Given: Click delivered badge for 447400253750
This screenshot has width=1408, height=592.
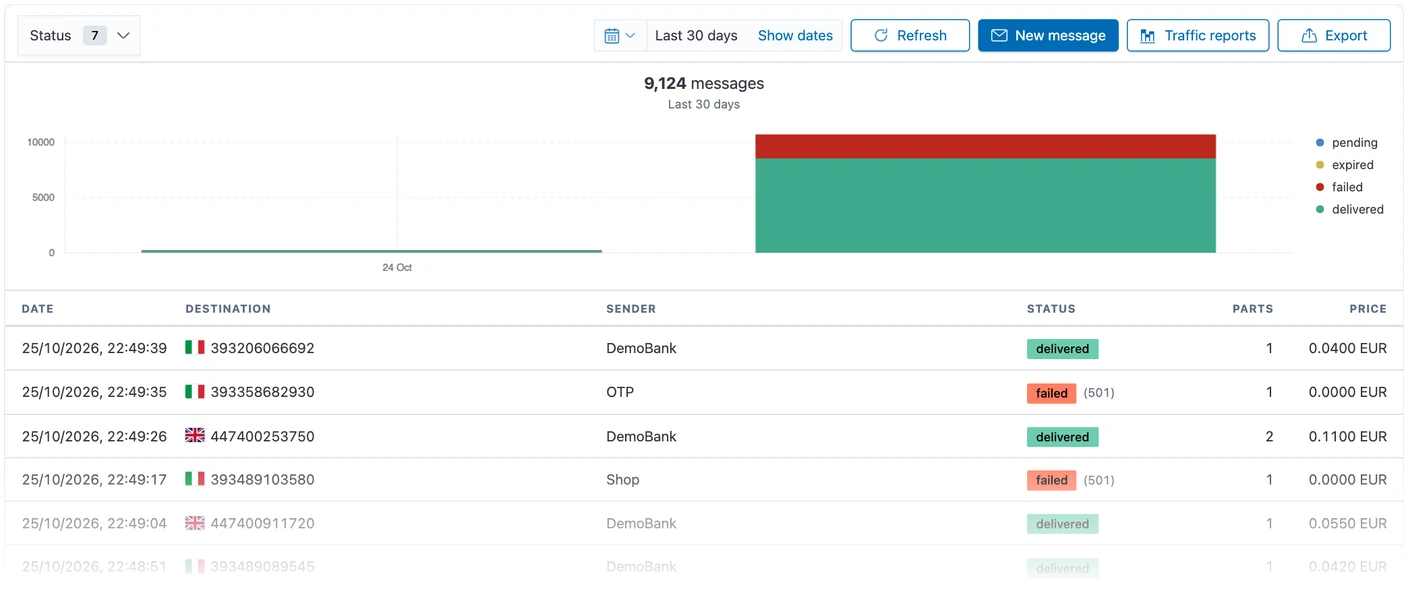Looking at the screenshot, I should pos(1062,437).
